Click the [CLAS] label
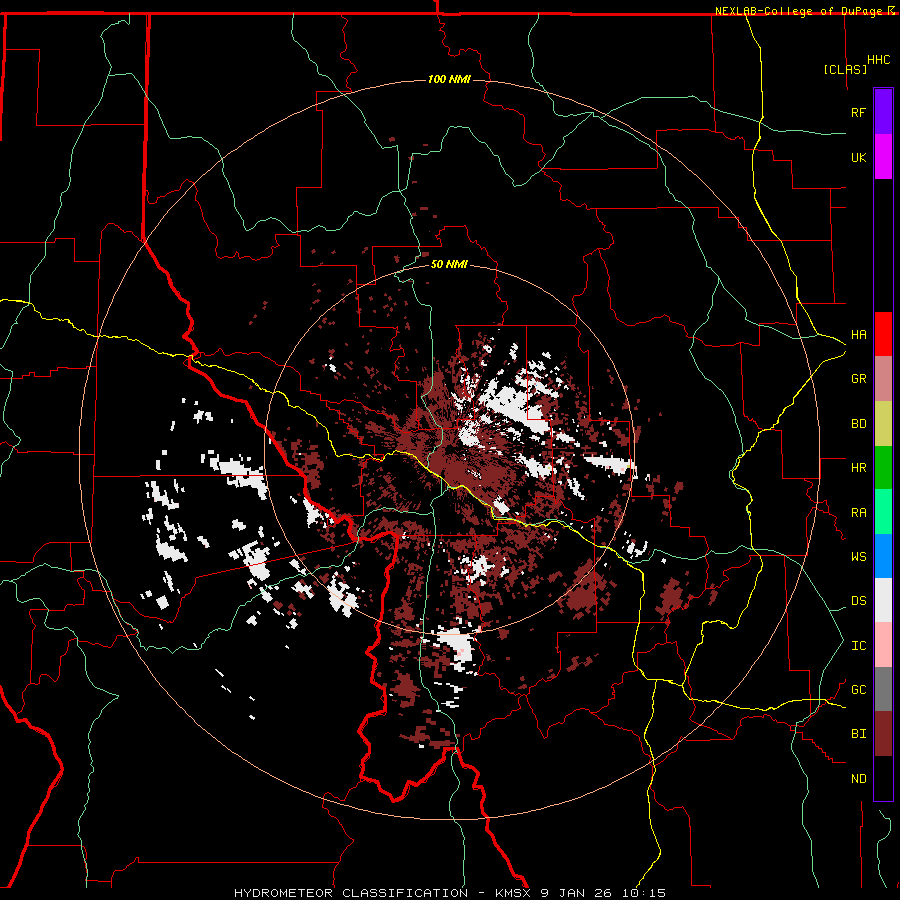The width and height of the screenshot is (900, 900). pyautogui.click(x=845, y=70)
